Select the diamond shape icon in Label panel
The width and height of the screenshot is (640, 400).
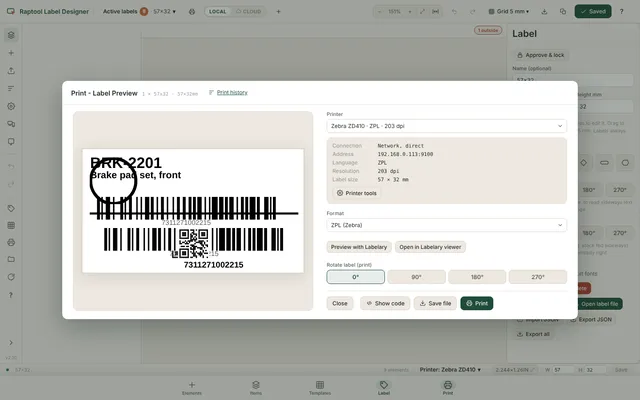[x=584, y=163]
